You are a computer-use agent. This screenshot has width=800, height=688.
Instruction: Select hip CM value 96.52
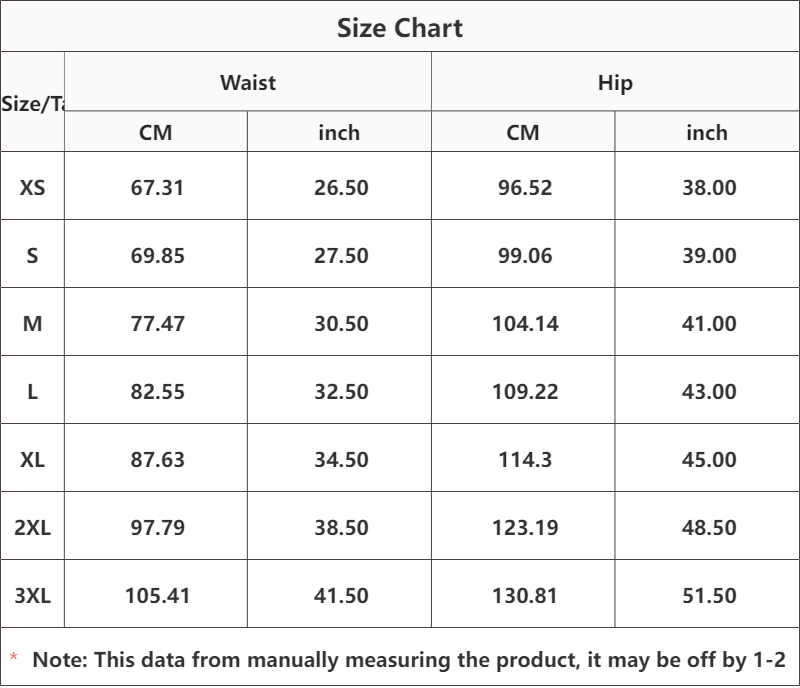[525, 187]
